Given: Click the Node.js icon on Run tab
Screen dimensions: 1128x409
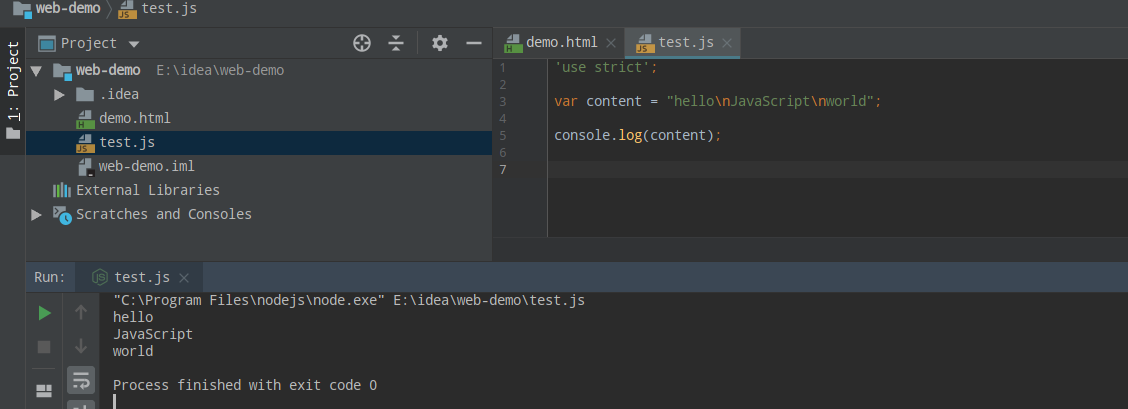Looking at the screenshot, I should tap(101, 277).
